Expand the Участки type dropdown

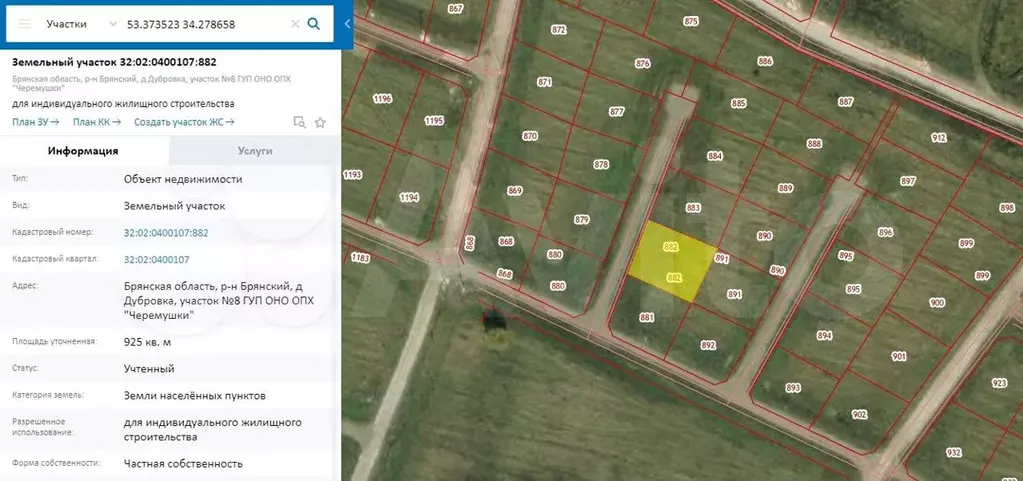click(x=74, y=24)
